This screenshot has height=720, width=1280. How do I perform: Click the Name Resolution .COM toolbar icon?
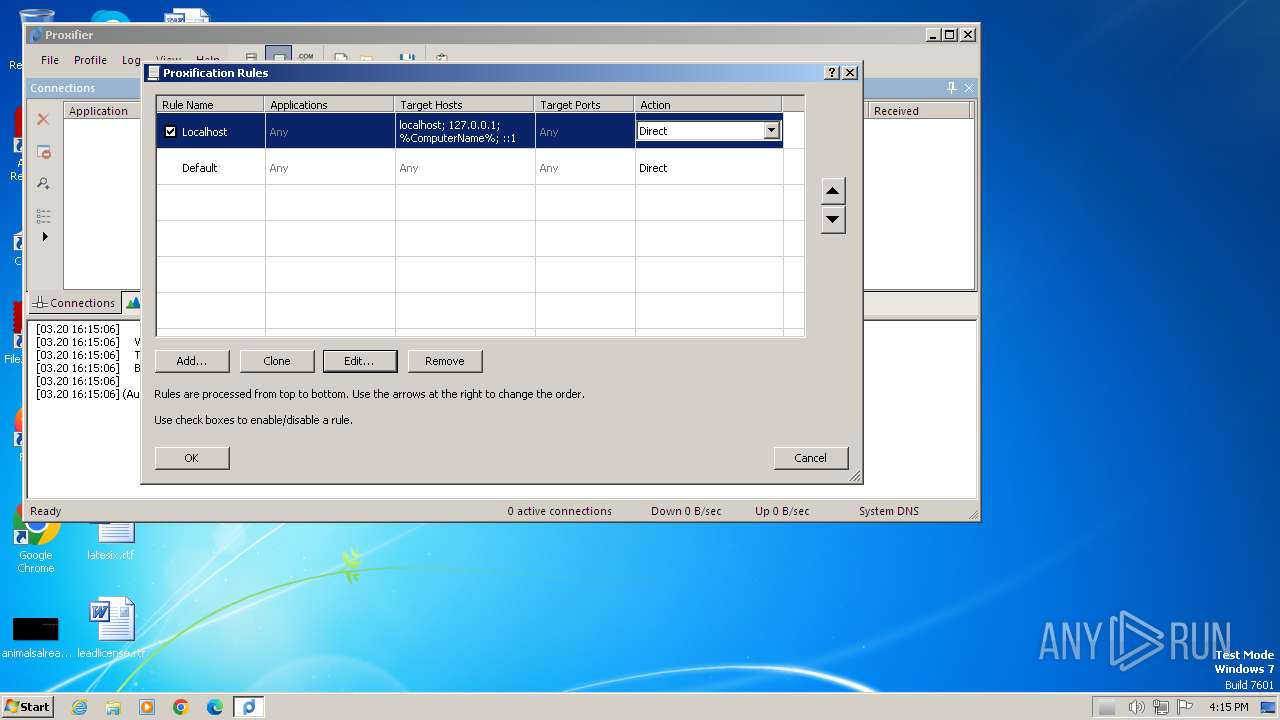[x=305, y=58]
